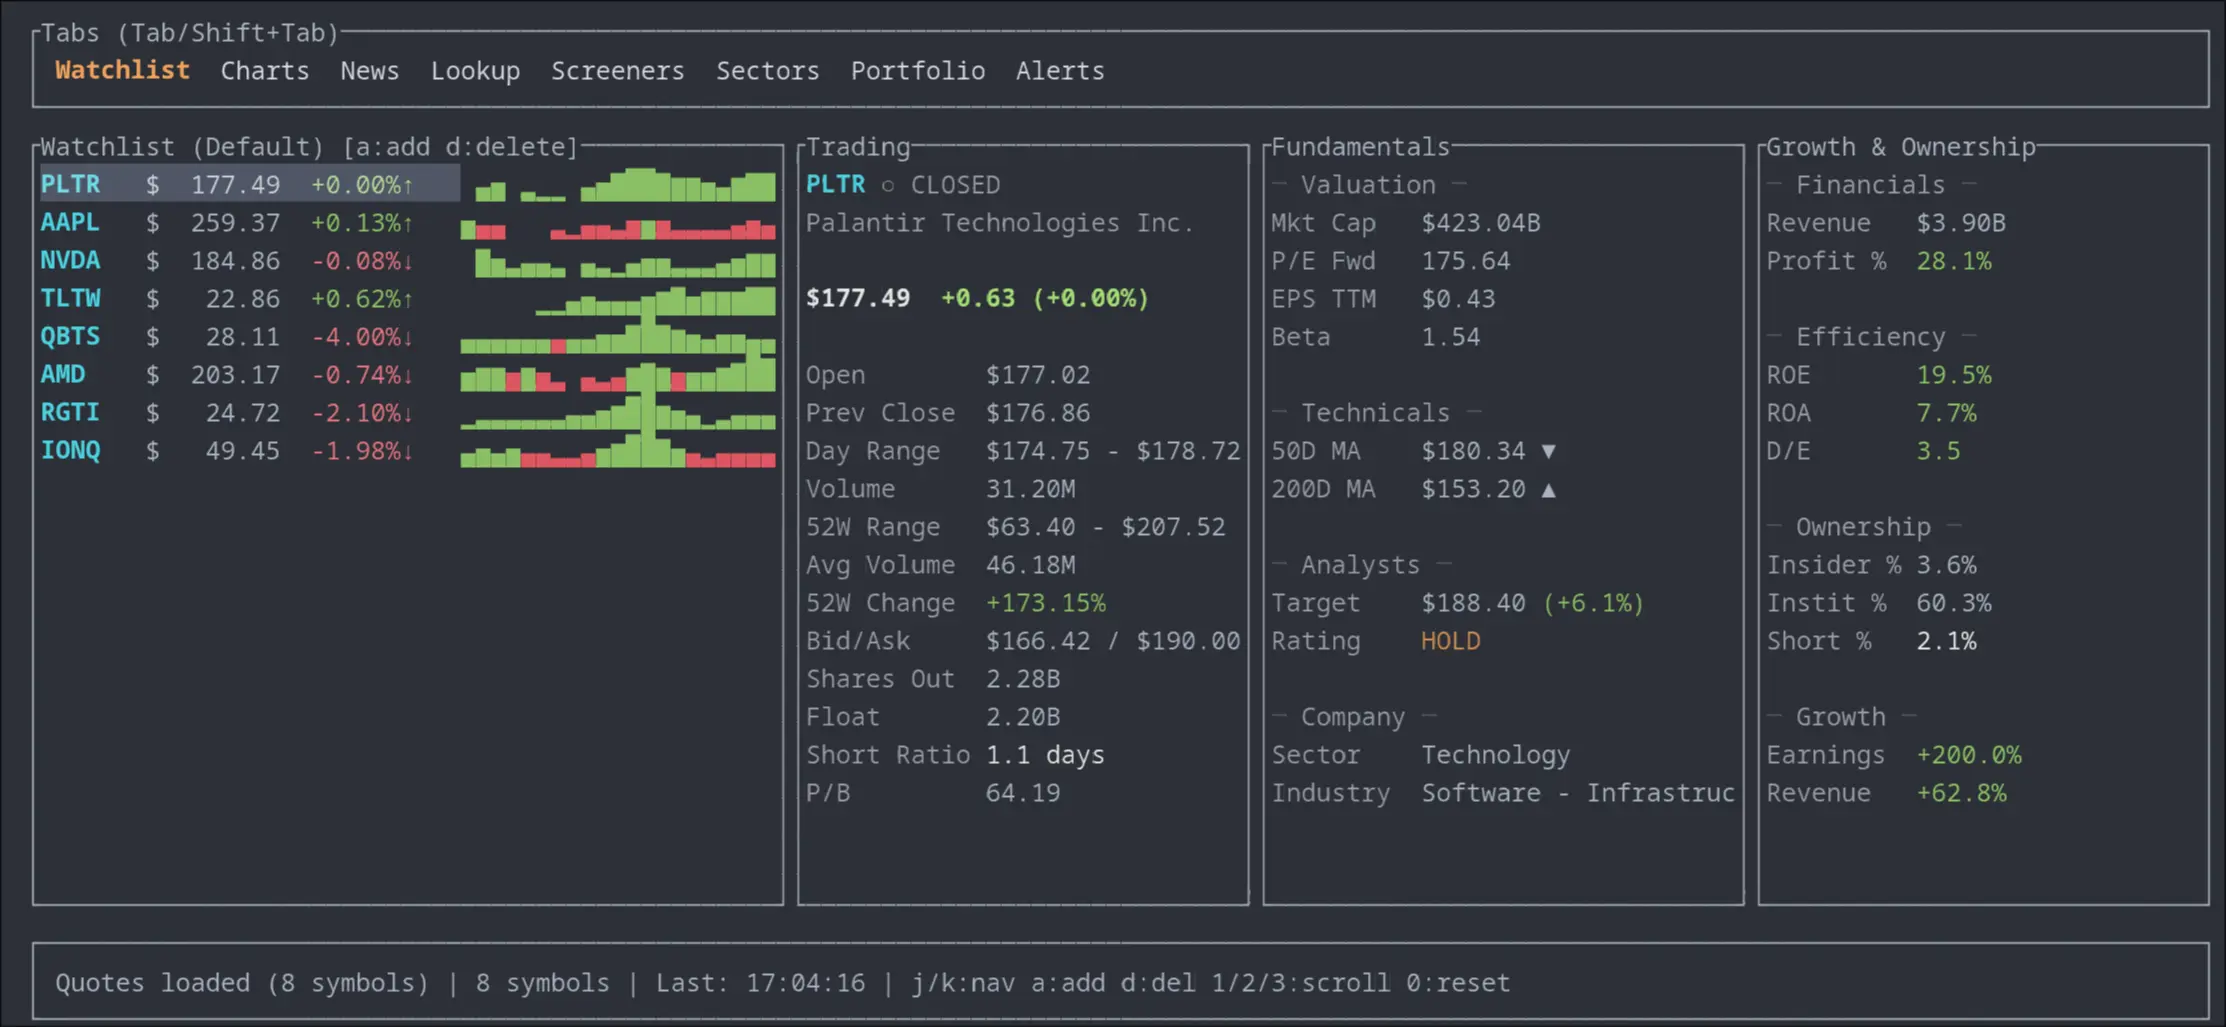This screenshot has width=2226, height=1027.
Task: Click the HOLD analyst rating label
Action: (1450, 641)
